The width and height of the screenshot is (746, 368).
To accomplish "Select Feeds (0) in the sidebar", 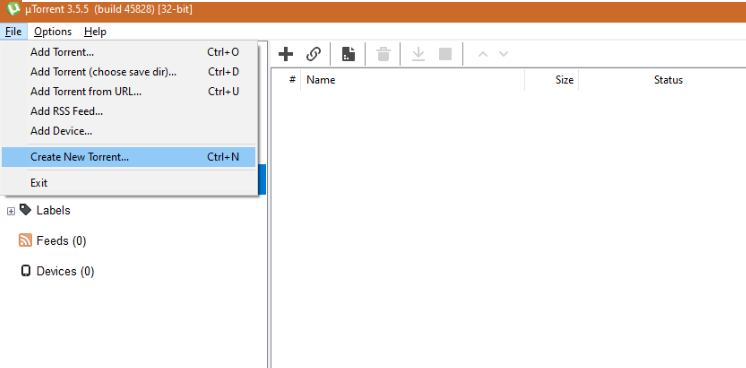I will pyautogui.click(x=61, y=241).
